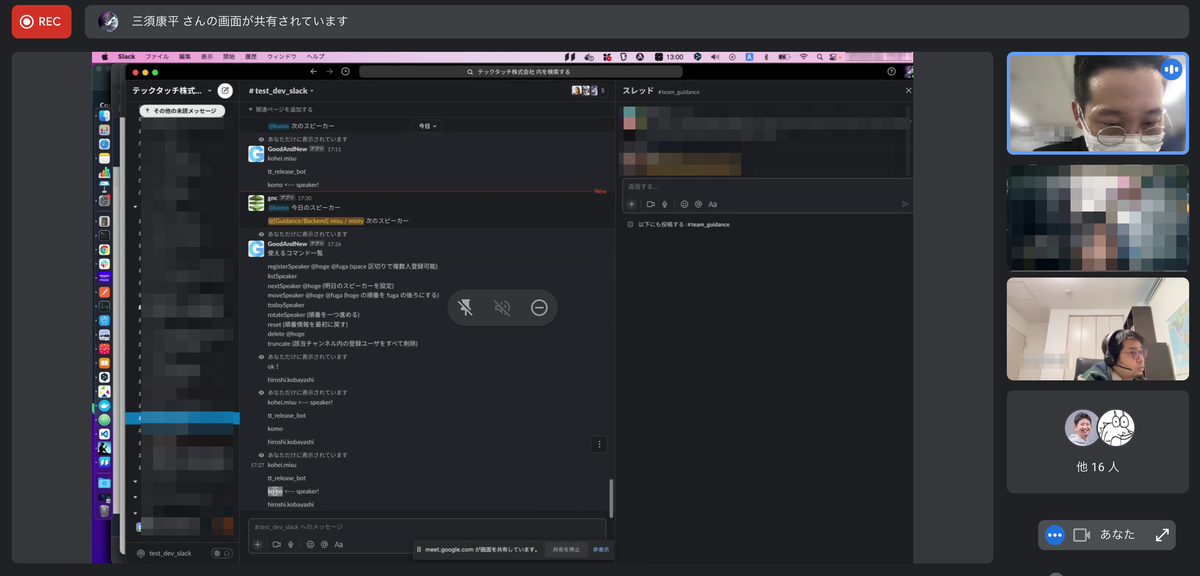This screenshot has height=576, width=1200.
Task: Click 関連ページを追加する link
Action: pyautogui.click(x=280, y=109)
